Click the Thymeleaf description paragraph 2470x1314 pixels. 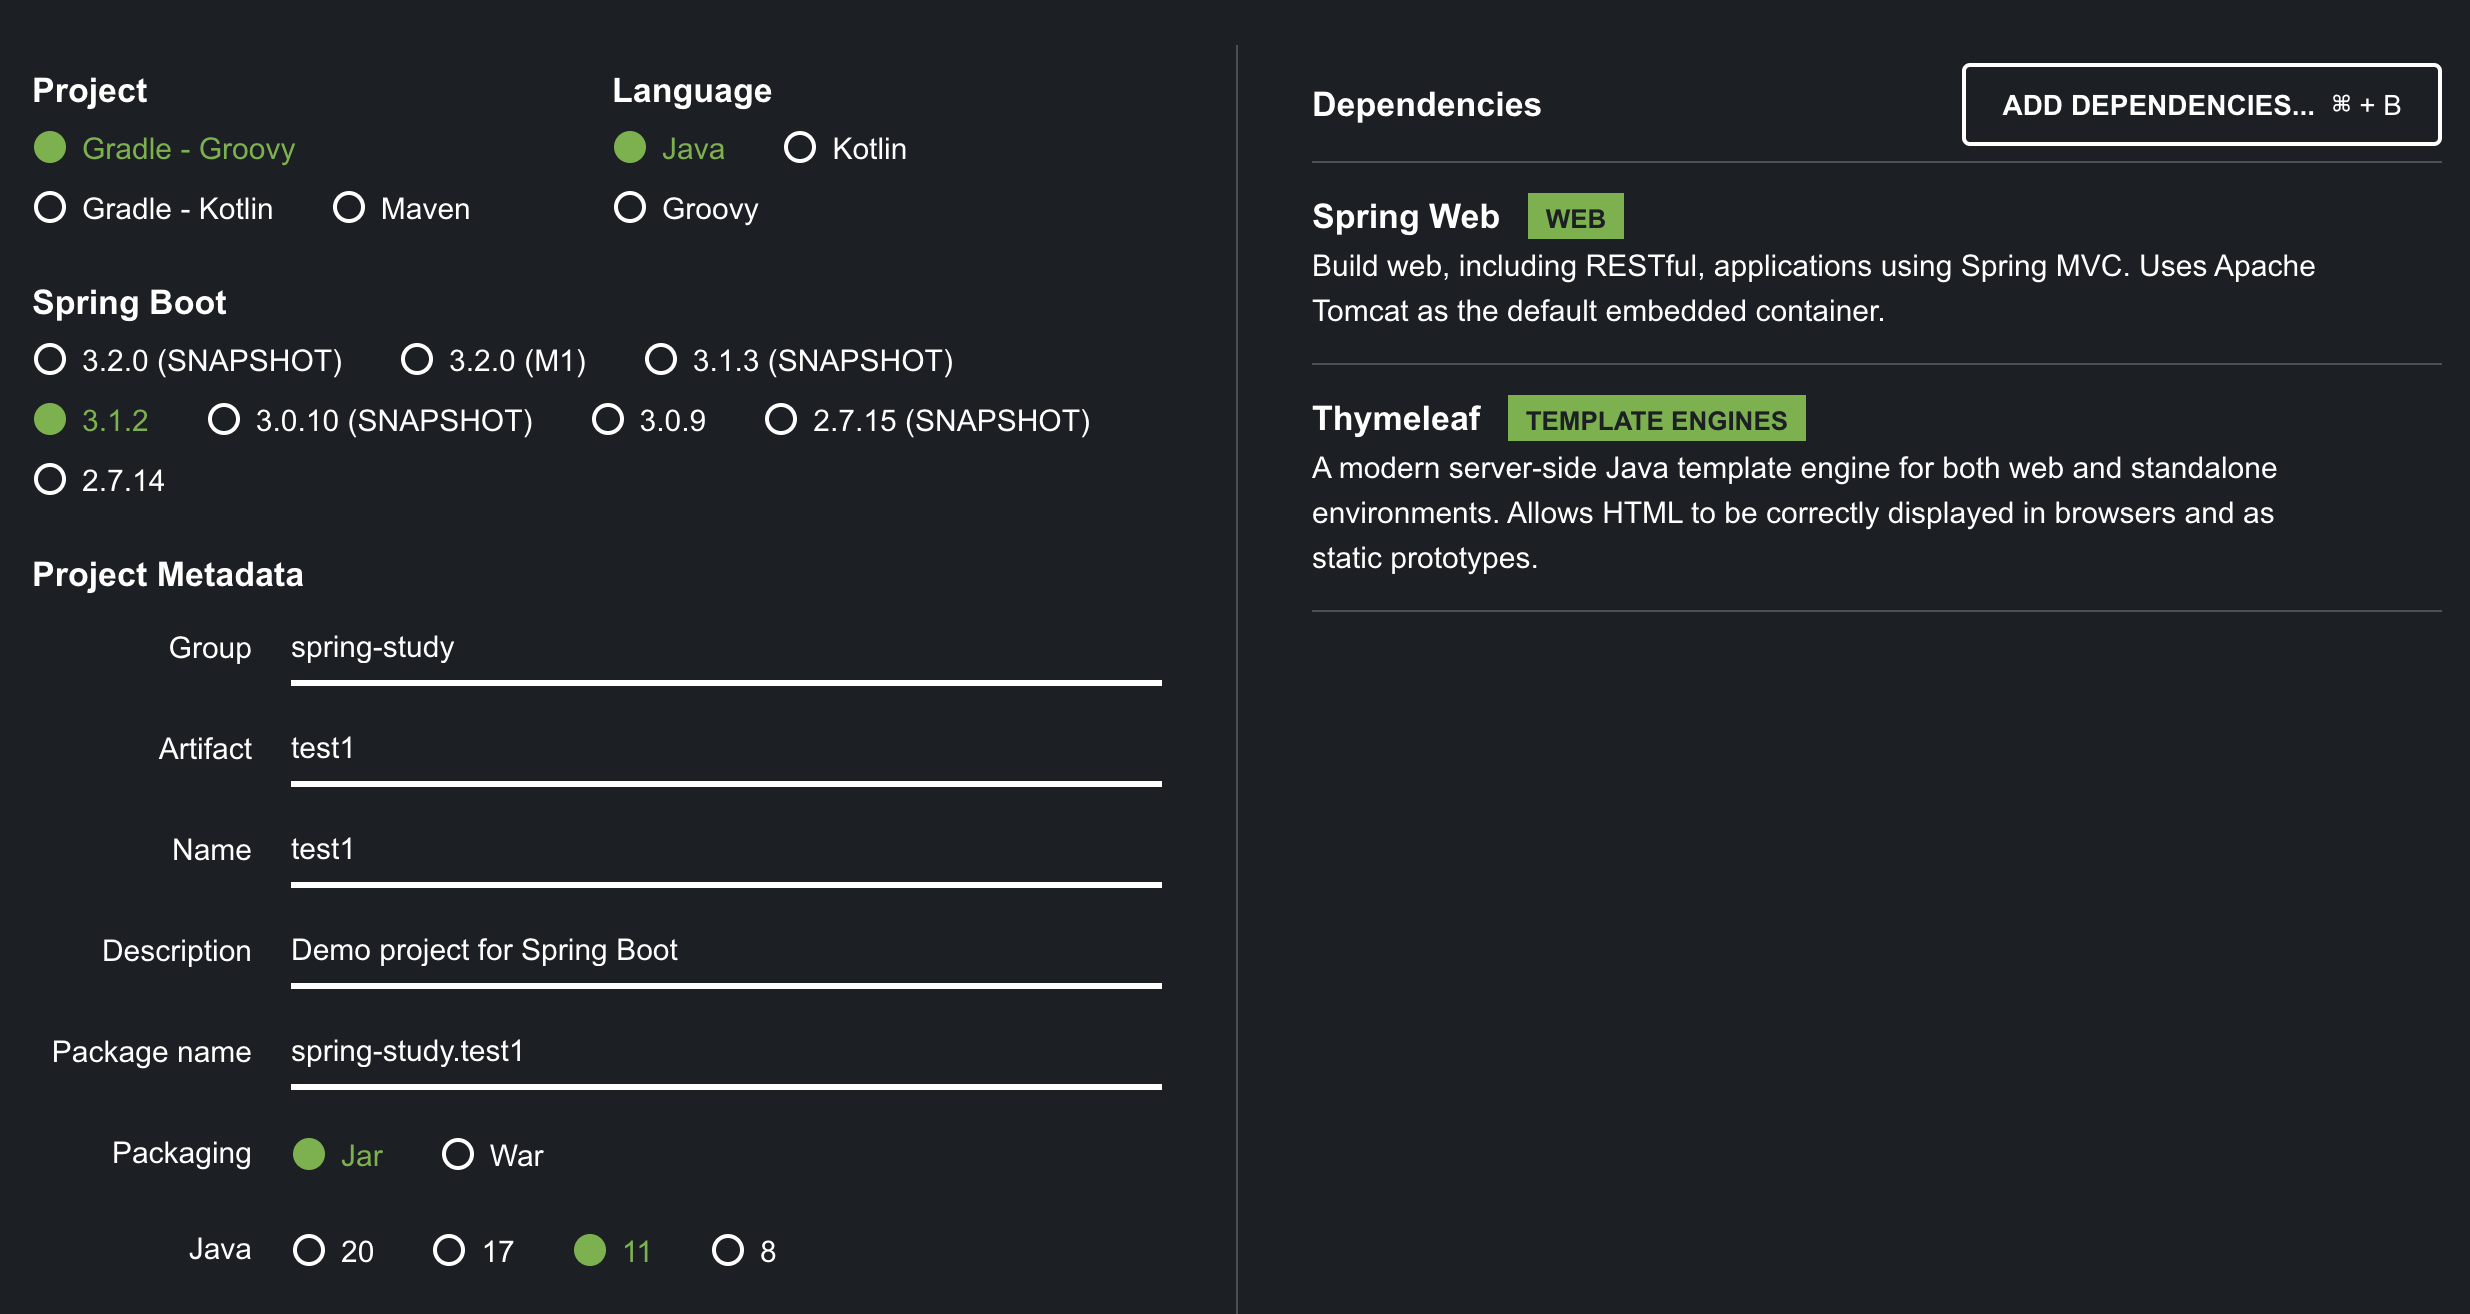1794,512
